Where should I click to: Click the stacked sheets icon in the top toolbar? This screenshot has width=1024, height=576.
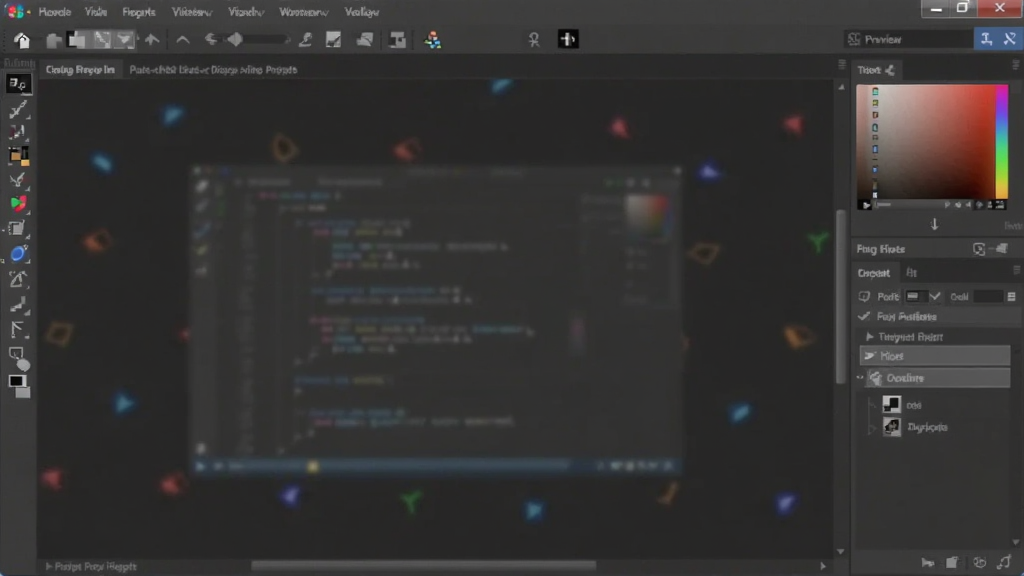(x=364, y=40)
